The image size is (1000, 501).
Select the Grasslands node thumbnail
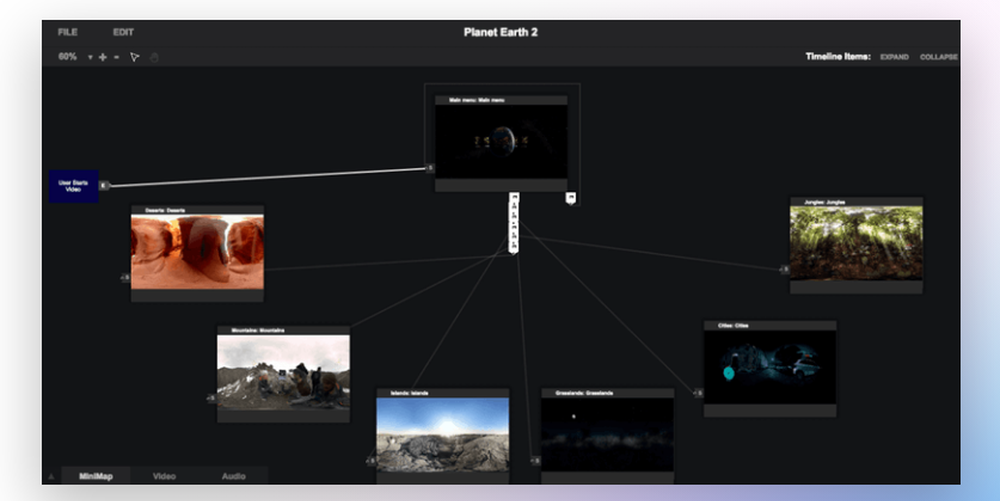(x=607, y=435)
